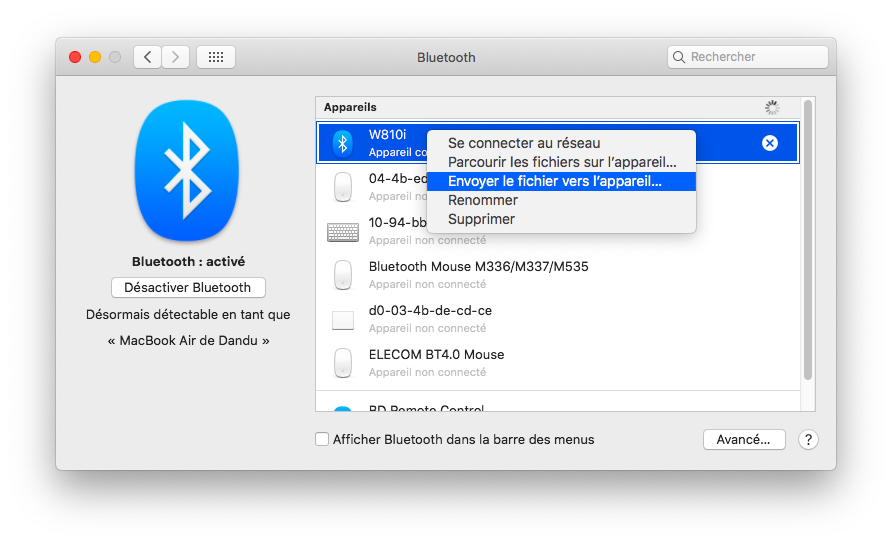This screenshot has height=544, width=892.
Task: Click the back navigation arrow
Action: point(148,57)
